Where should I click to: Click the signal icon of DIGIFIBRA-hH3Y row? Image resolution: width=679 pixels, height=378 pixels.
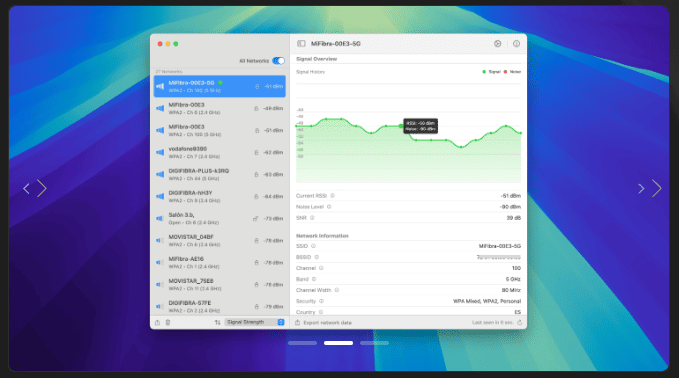coord(160,197)
